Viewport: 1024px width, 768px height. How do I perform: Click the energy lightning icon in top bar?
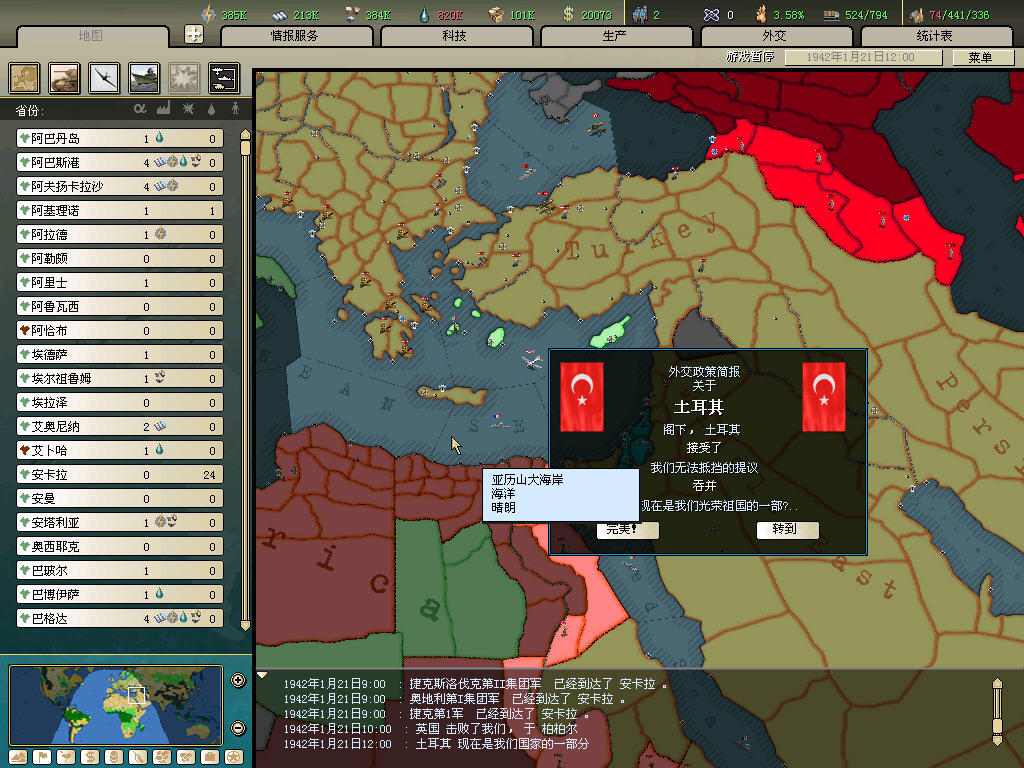click(208, 14)
